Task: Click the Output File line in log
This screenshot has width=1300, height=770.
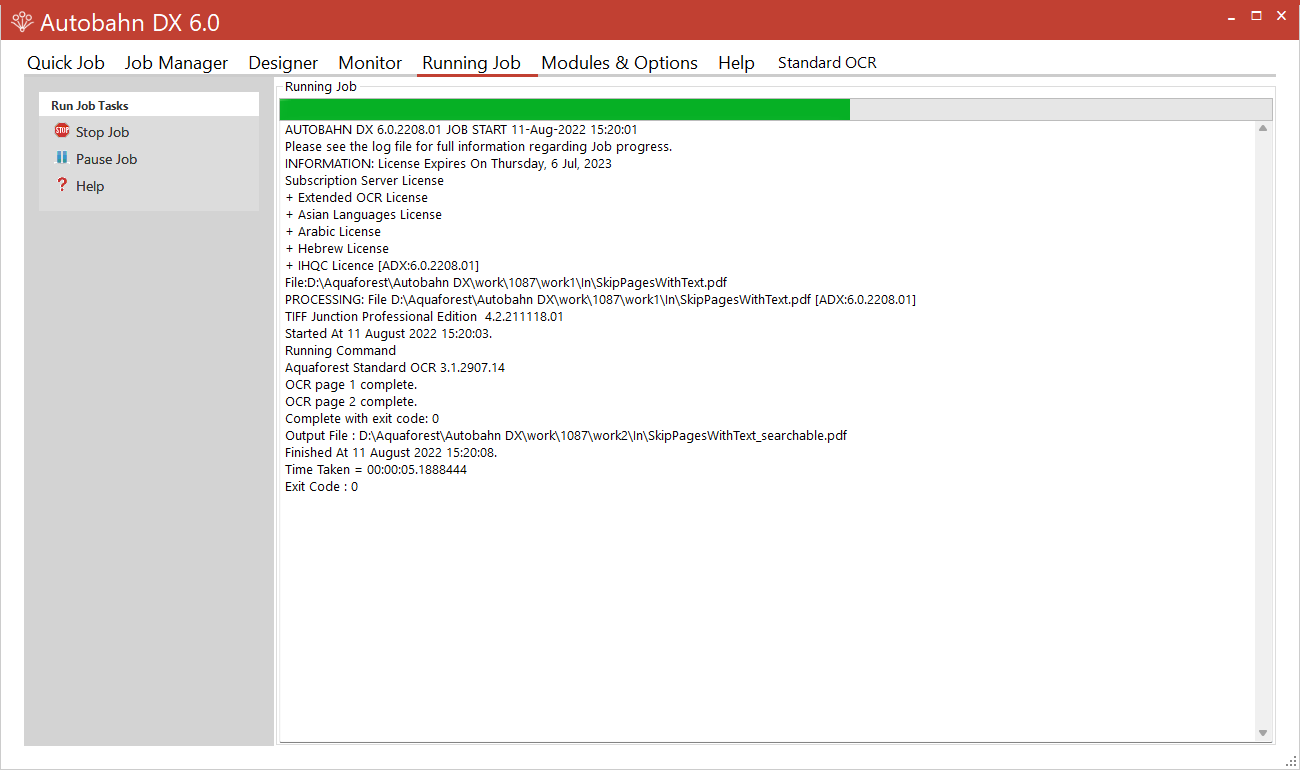Action: [x=566, y=436]
